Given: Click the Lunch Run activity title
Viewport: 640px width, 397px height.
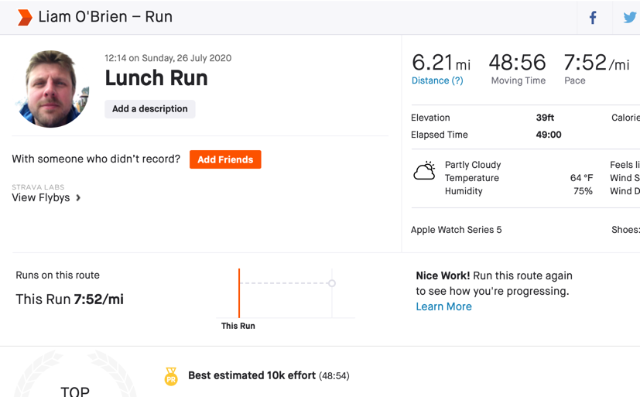Looking at the screenshot, I should 156,78.
